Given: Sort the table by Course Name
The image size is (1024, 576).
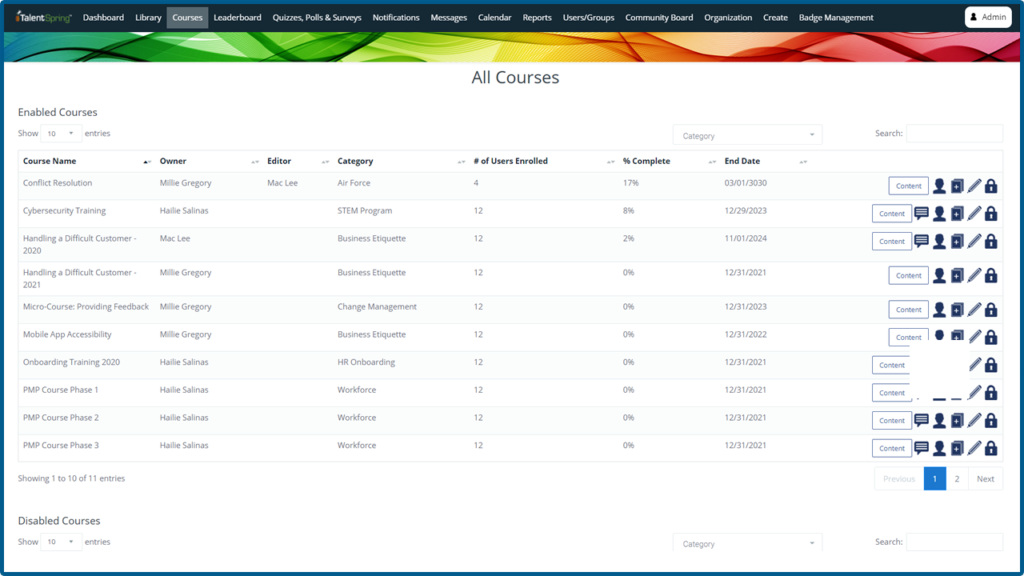Looking at the screenshot, I should click(50, 161).
